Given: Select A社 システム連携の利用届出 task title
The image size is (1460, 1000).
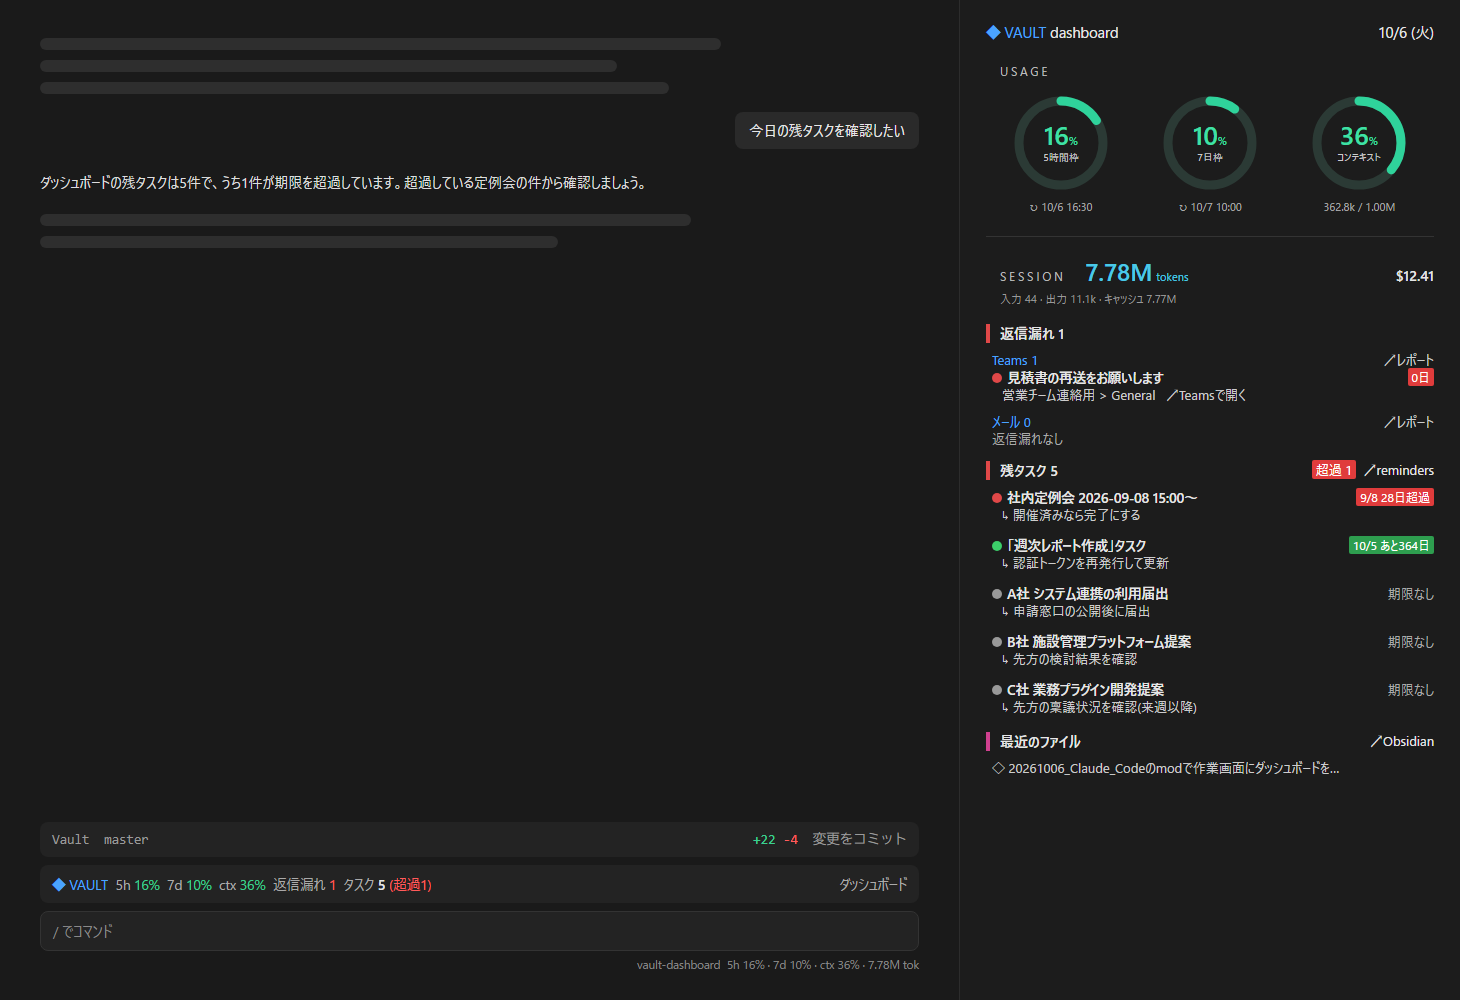Looking at the screenshot, I should [x=1087, y=594].
